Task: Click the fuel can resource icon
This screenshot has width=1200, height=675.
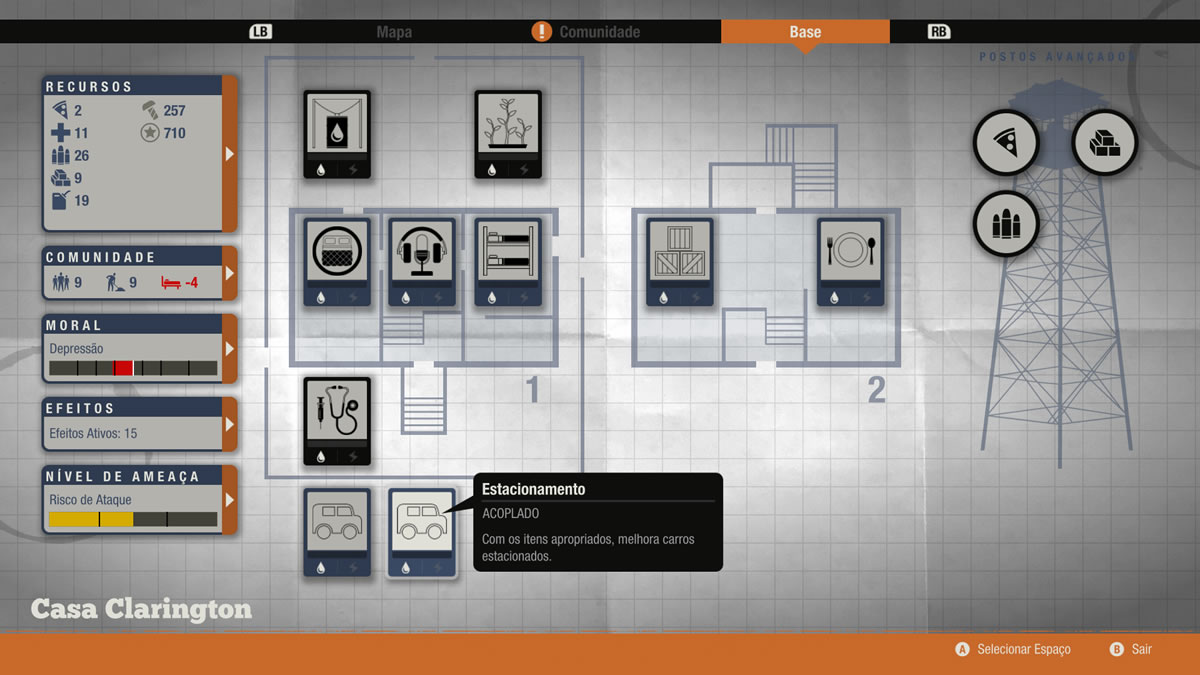Action: click(x=59, y=201)
